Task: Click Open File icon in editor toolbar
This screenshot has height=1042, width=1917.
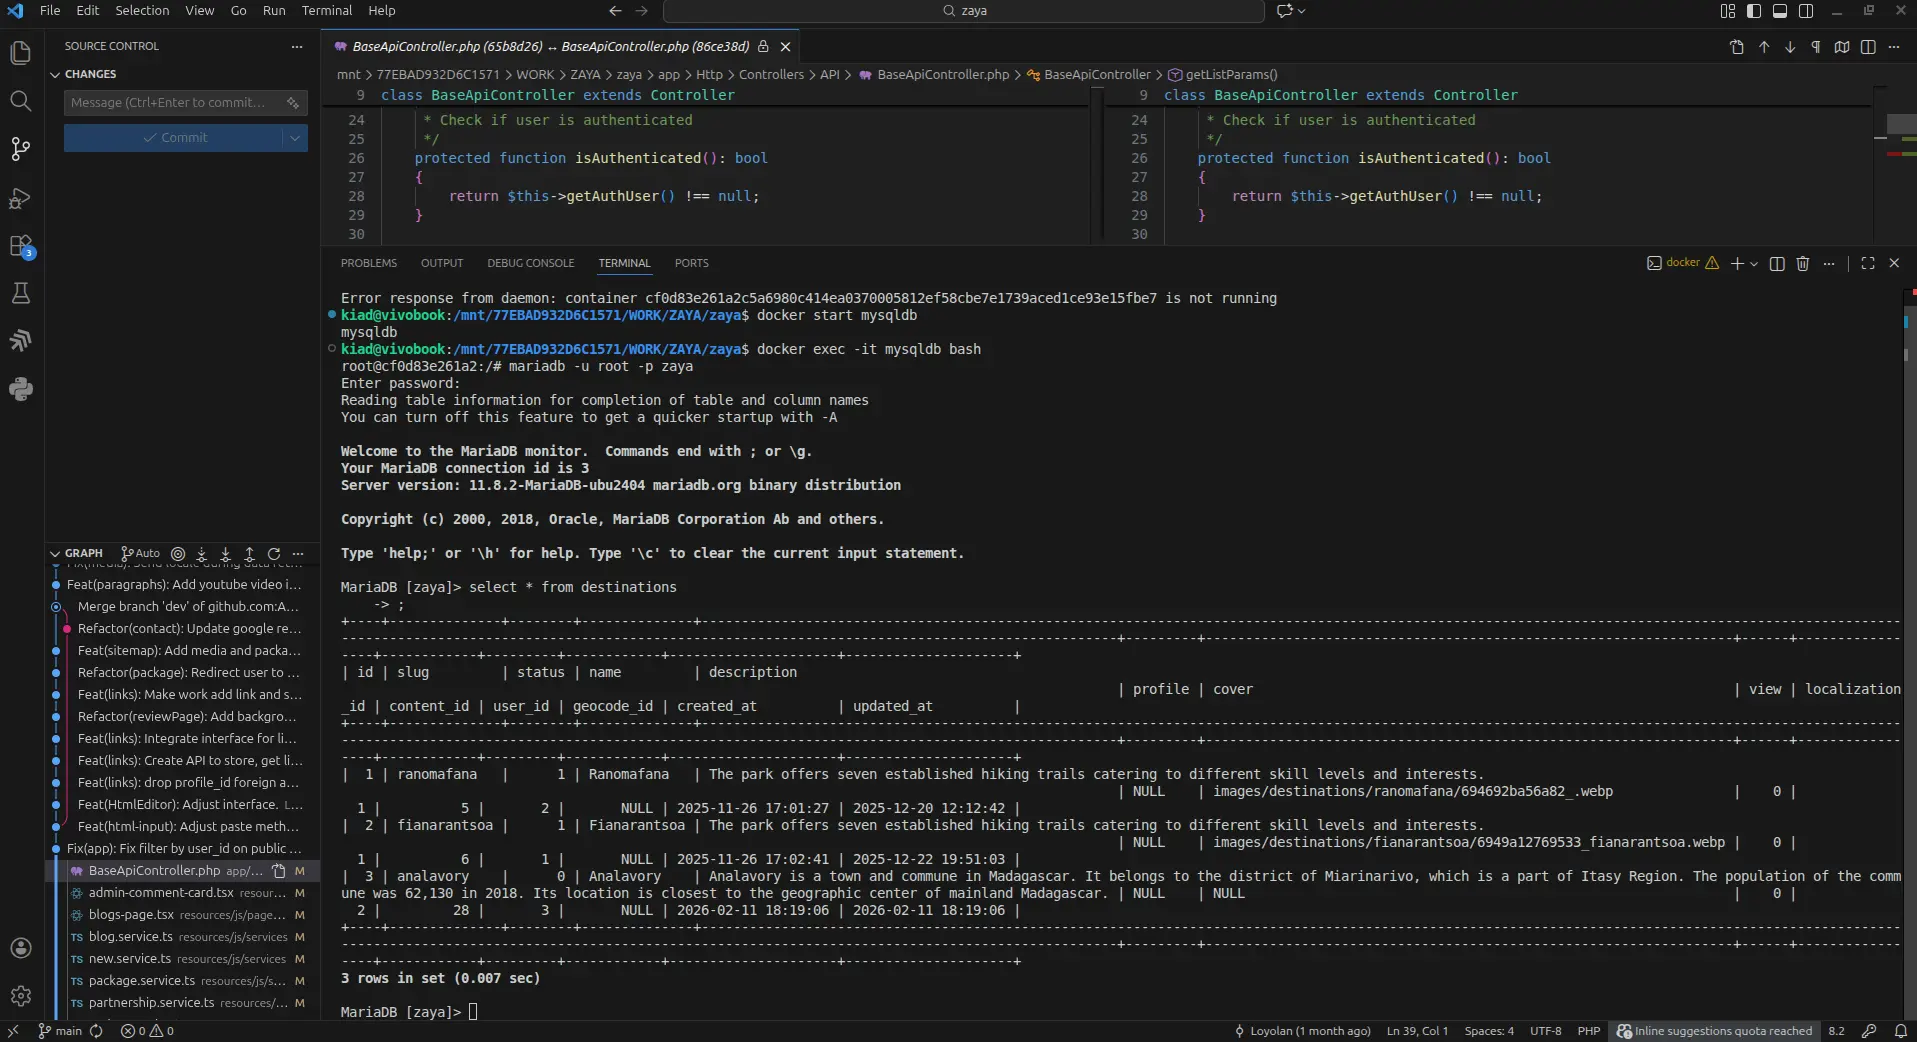Action: (1736, 47)
